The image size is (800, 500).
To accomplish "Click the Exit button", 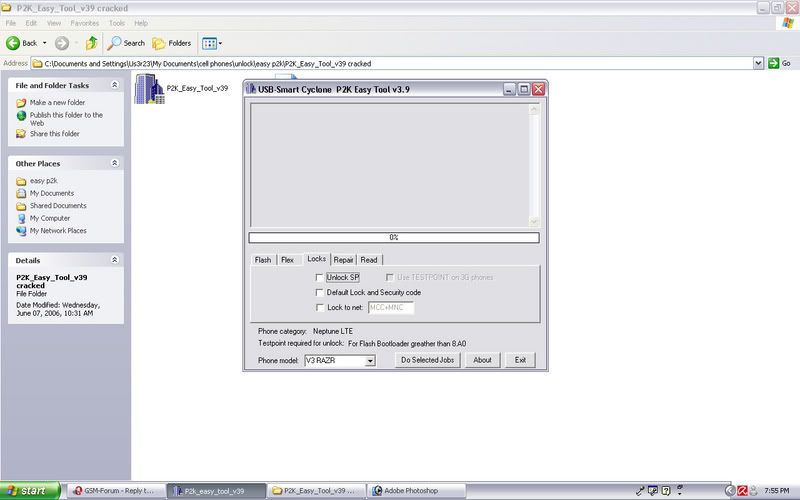I will [x=520, y=360].
